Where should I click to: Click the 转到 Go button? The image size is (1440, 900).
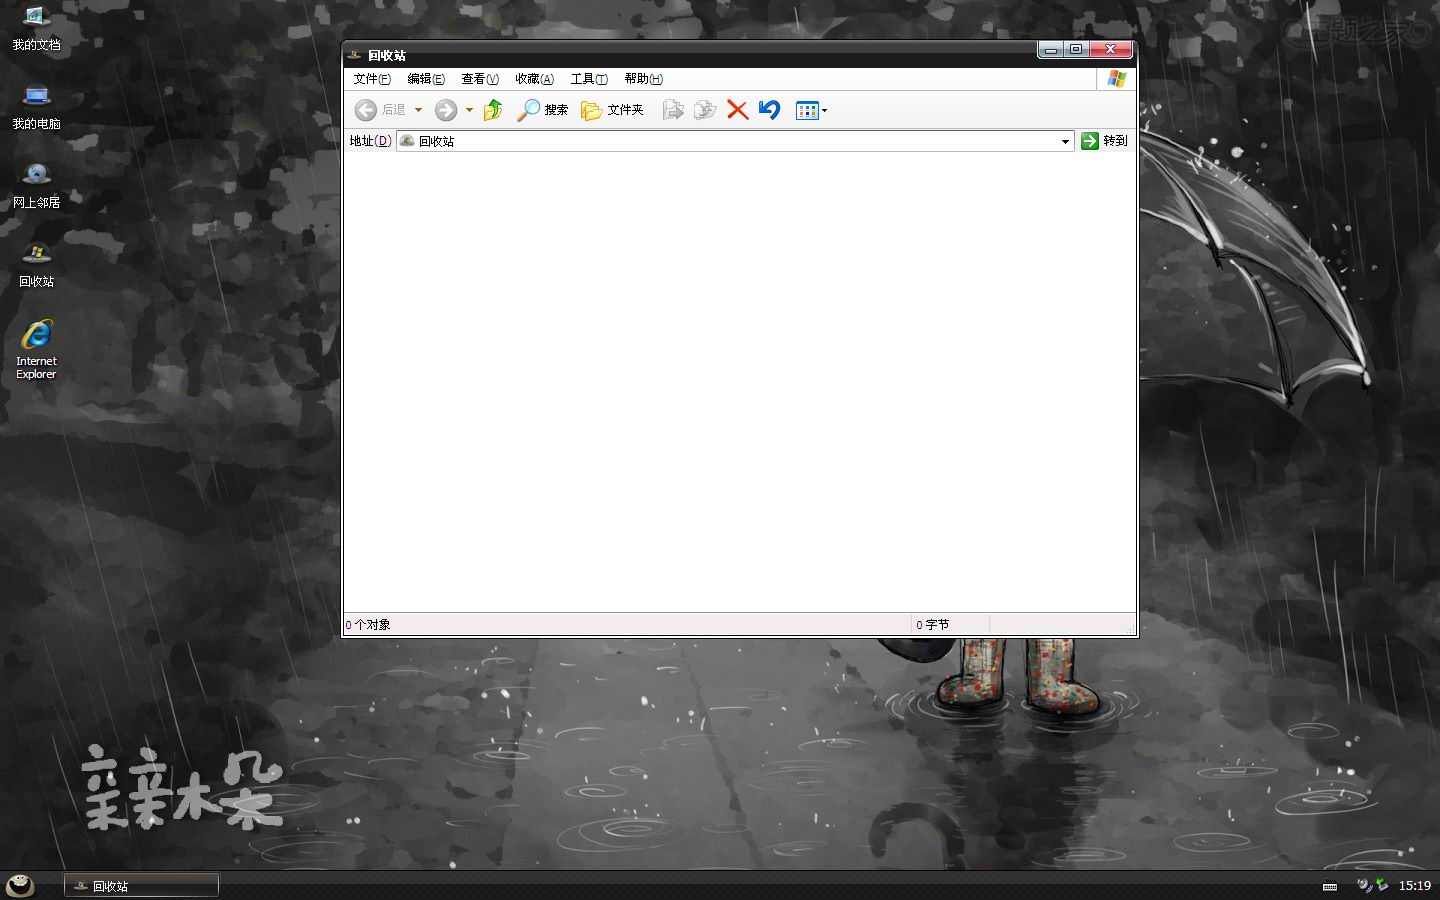click(1104, 141)
